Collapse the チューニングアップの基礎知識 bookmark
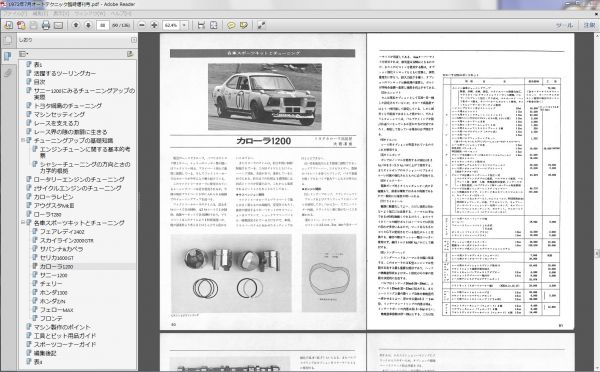This screenshot has height=372, width=600. (23, 140)
